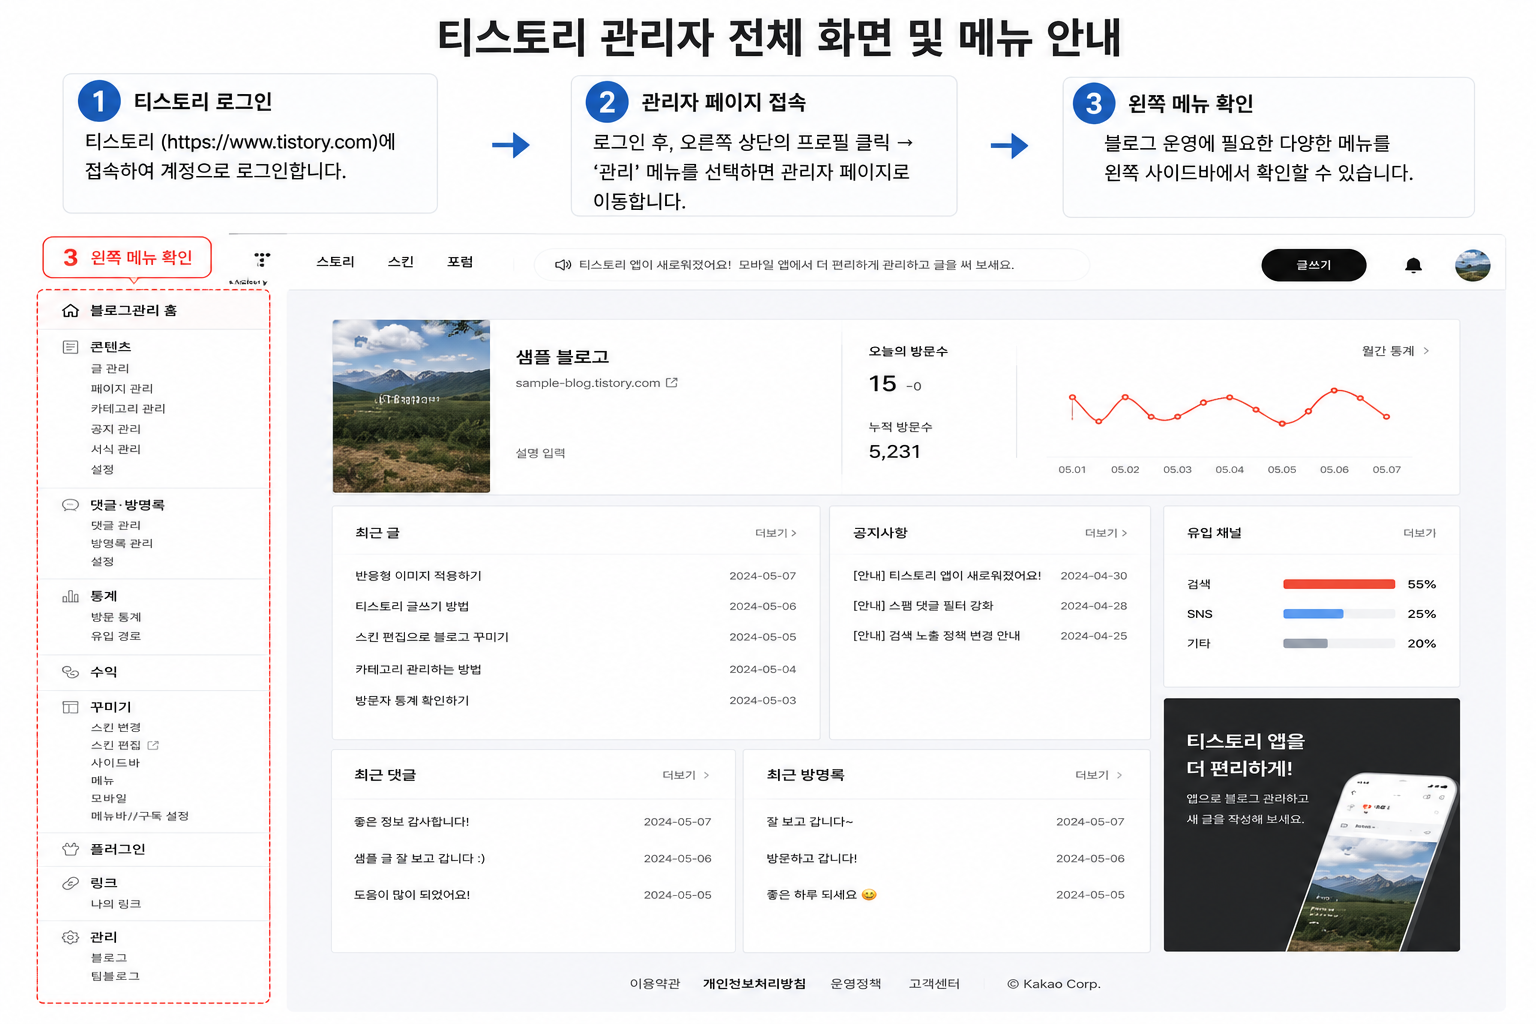1536x1024 pixels.
Task: Expand 더보기 in the 공지사항 panel
Action: pos(1106,533)
